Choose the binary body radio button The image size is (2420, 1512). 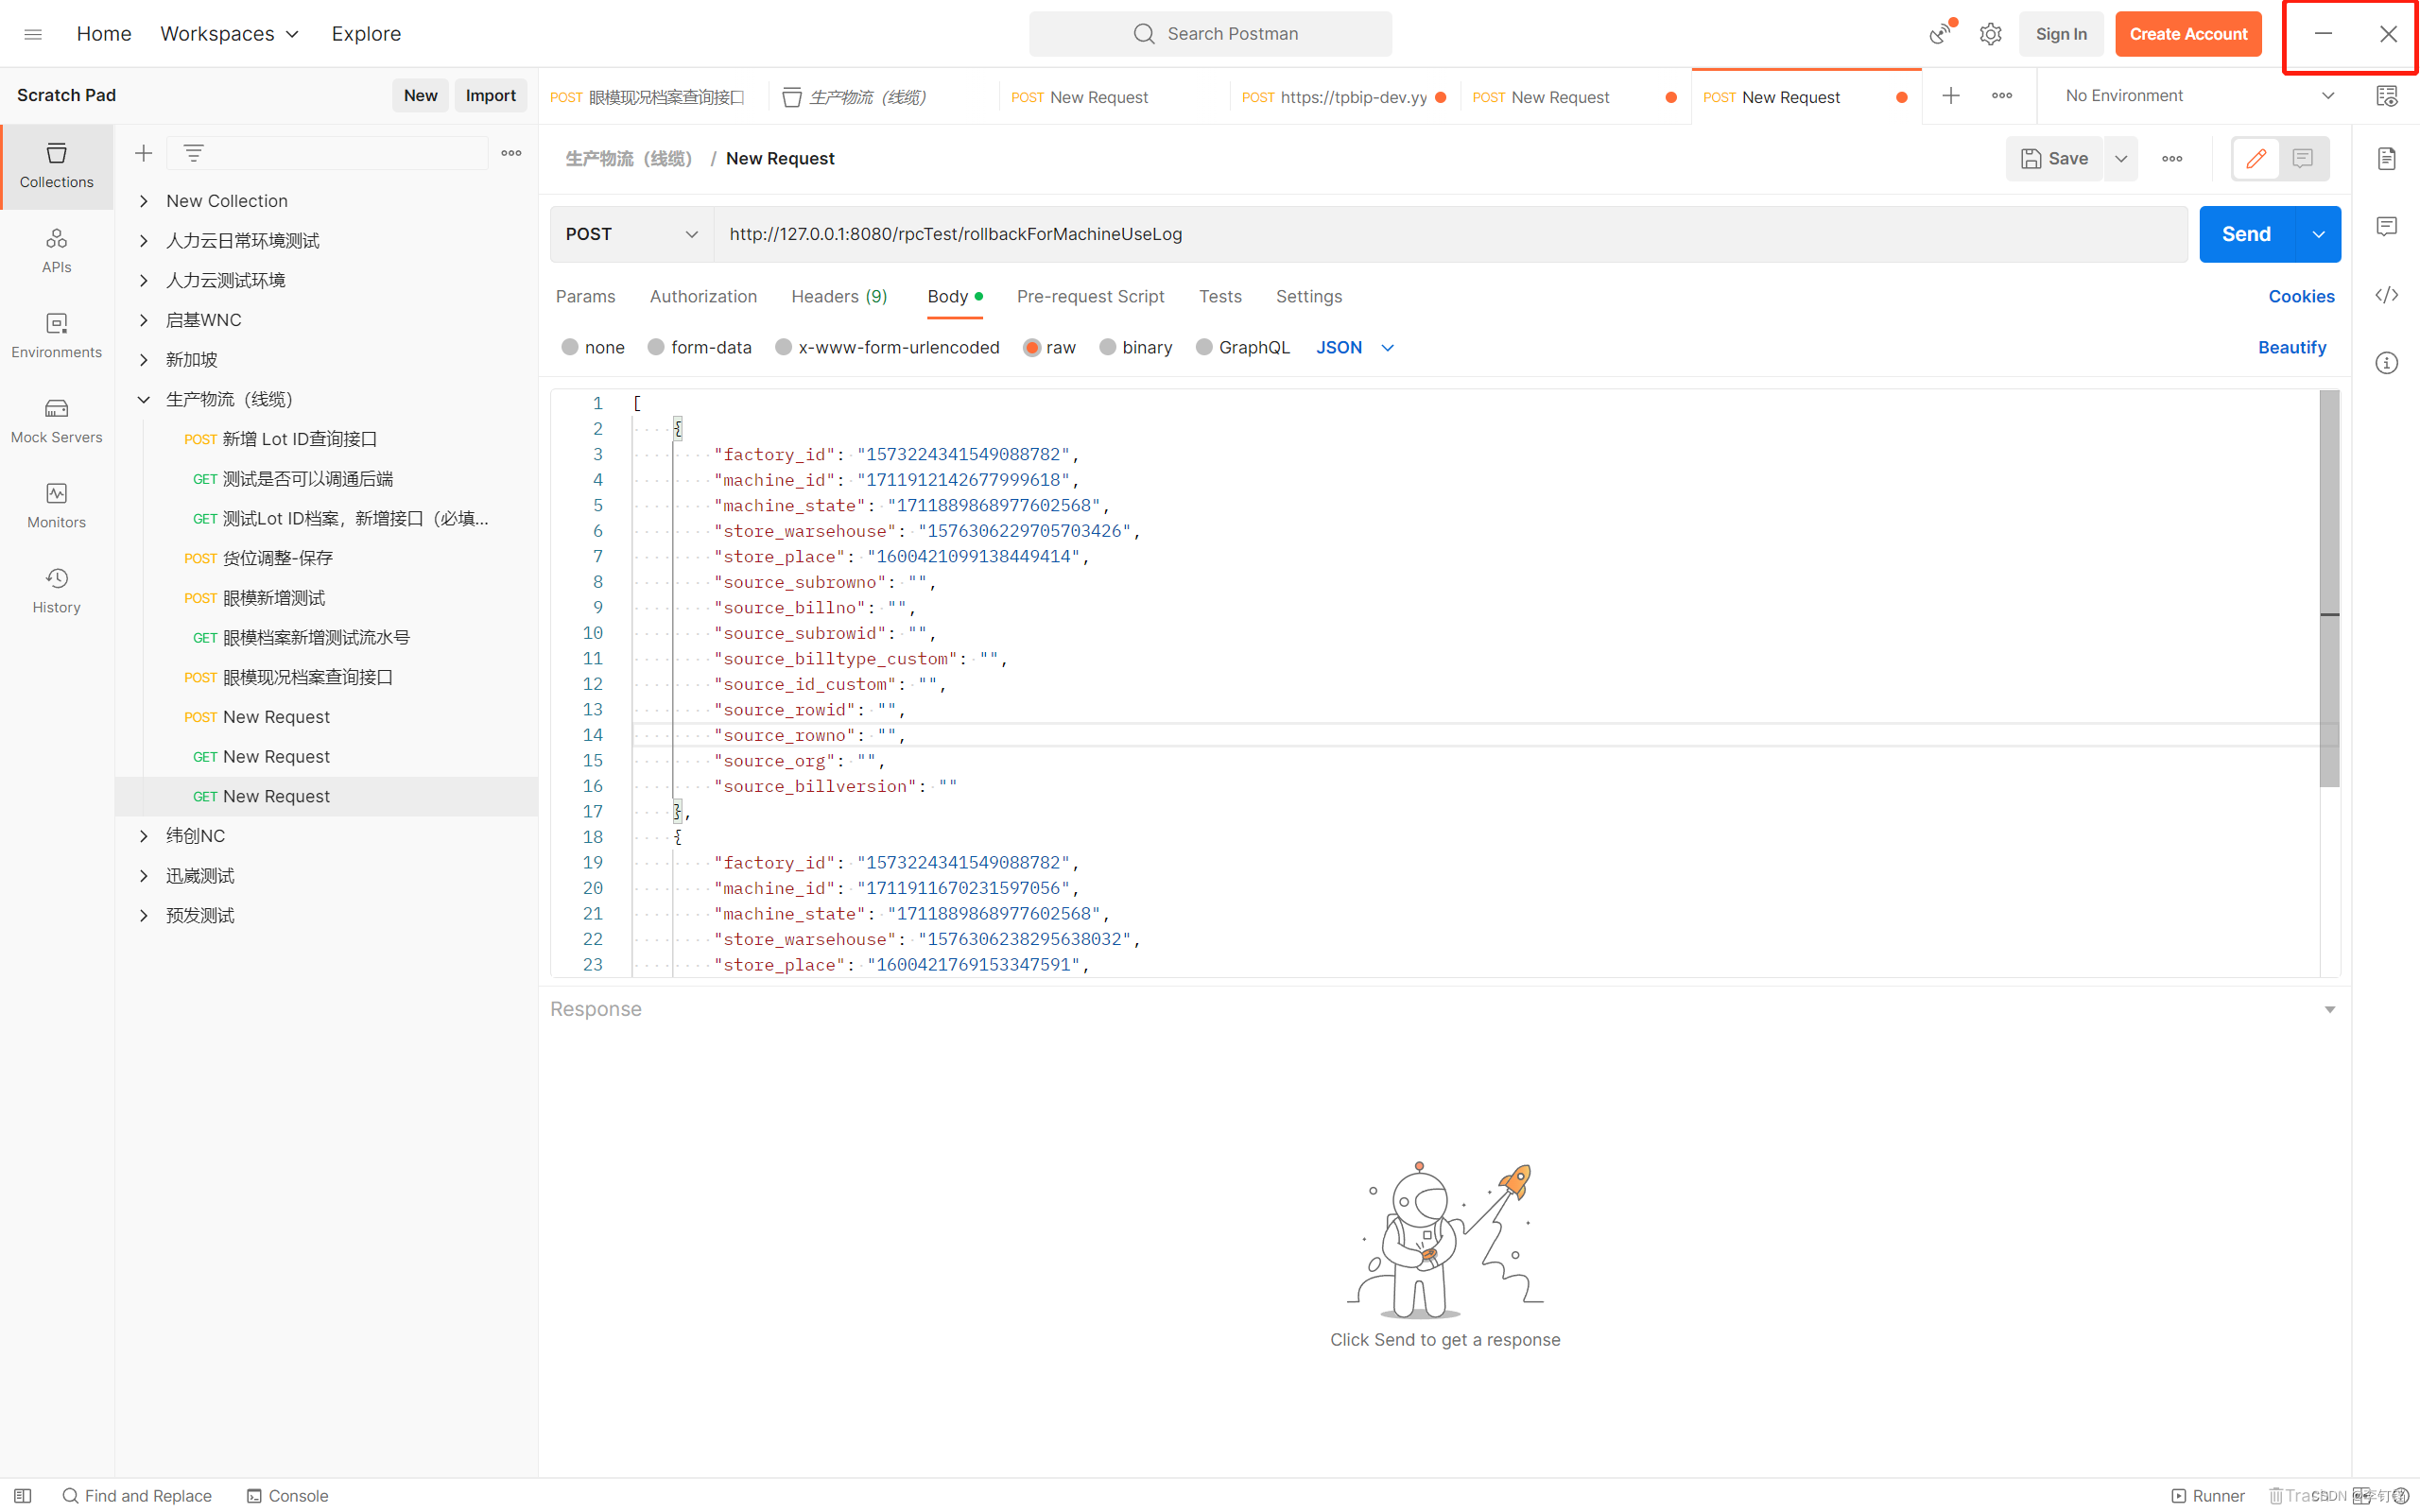[x=1107, y=347]
